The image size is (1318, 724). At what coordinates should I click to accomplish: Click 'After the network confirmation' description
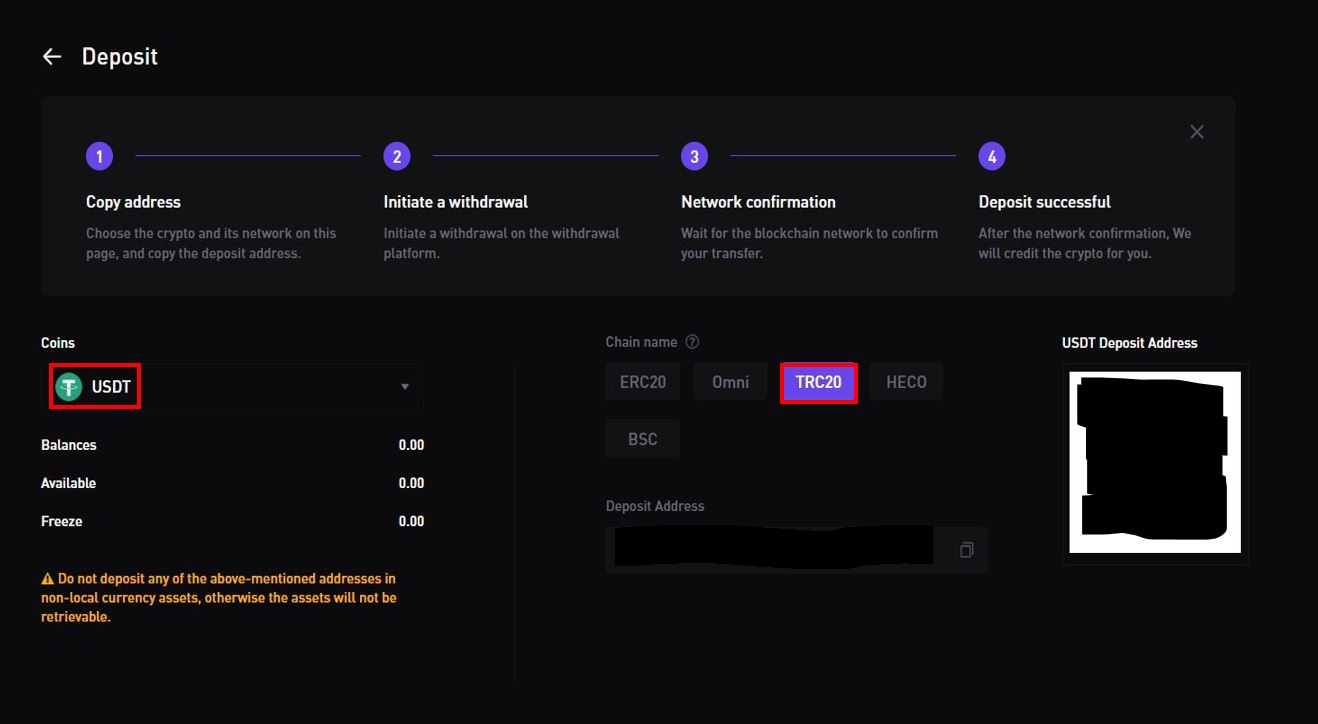click(x=1085, y=243)
